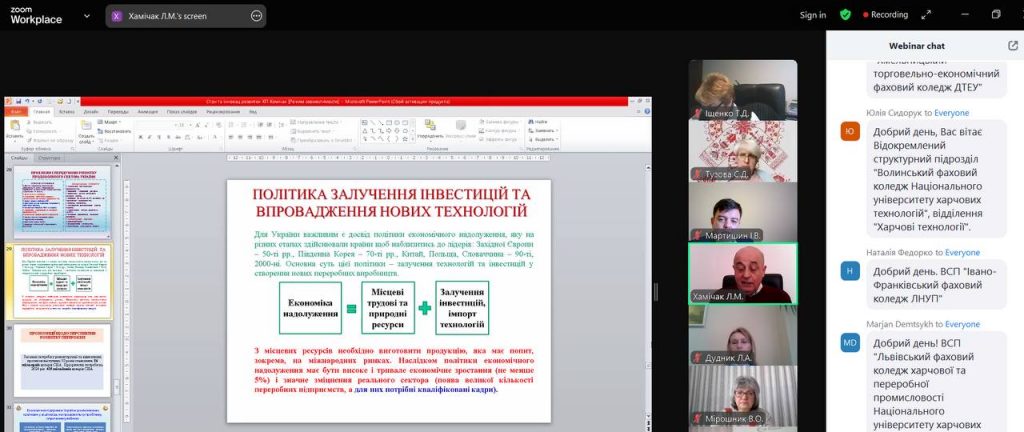Click the Sign in link

tap(813, 15)
